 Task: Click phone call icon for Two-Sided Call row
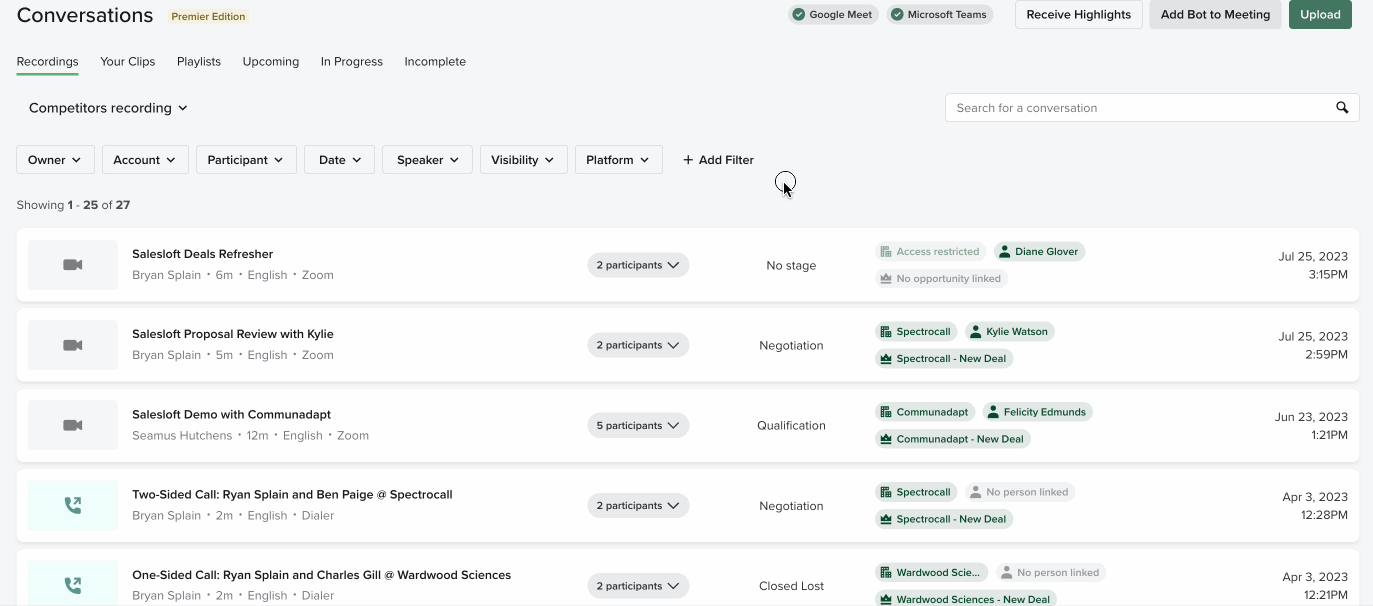[x=73, y=506]
